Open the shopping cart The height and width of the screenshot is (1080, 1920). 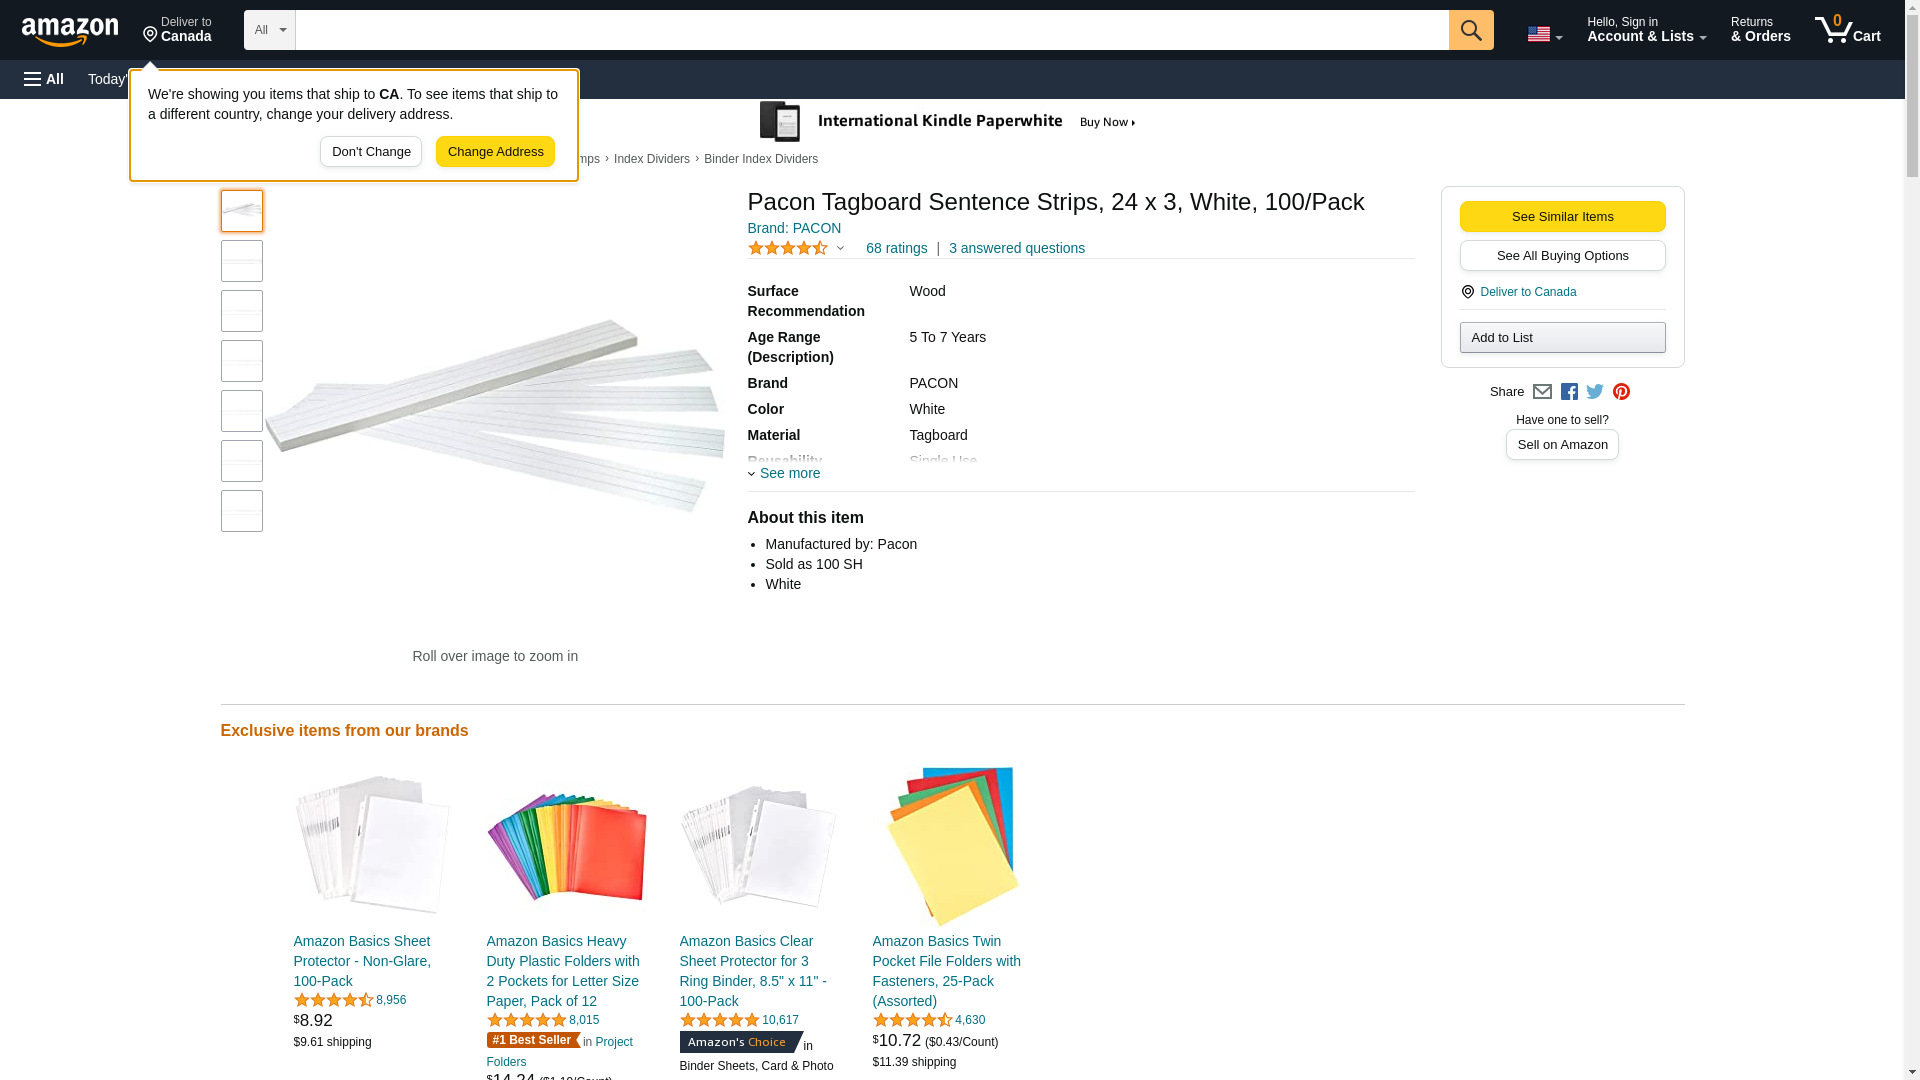pyautogui.click(x=1847, y=30)
